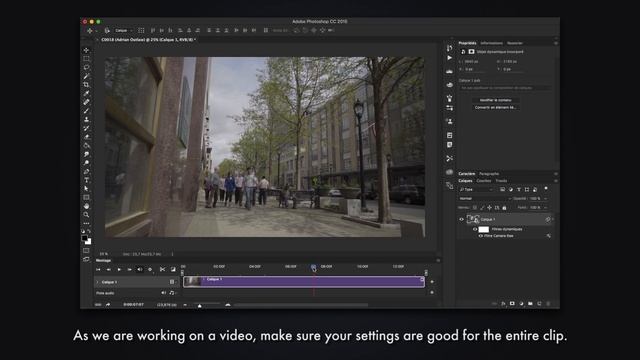The height and width of the screenshot is (360, 640).
Task: Collapse Calque 1 smart filters arrow
Action: tap(553, 220)
